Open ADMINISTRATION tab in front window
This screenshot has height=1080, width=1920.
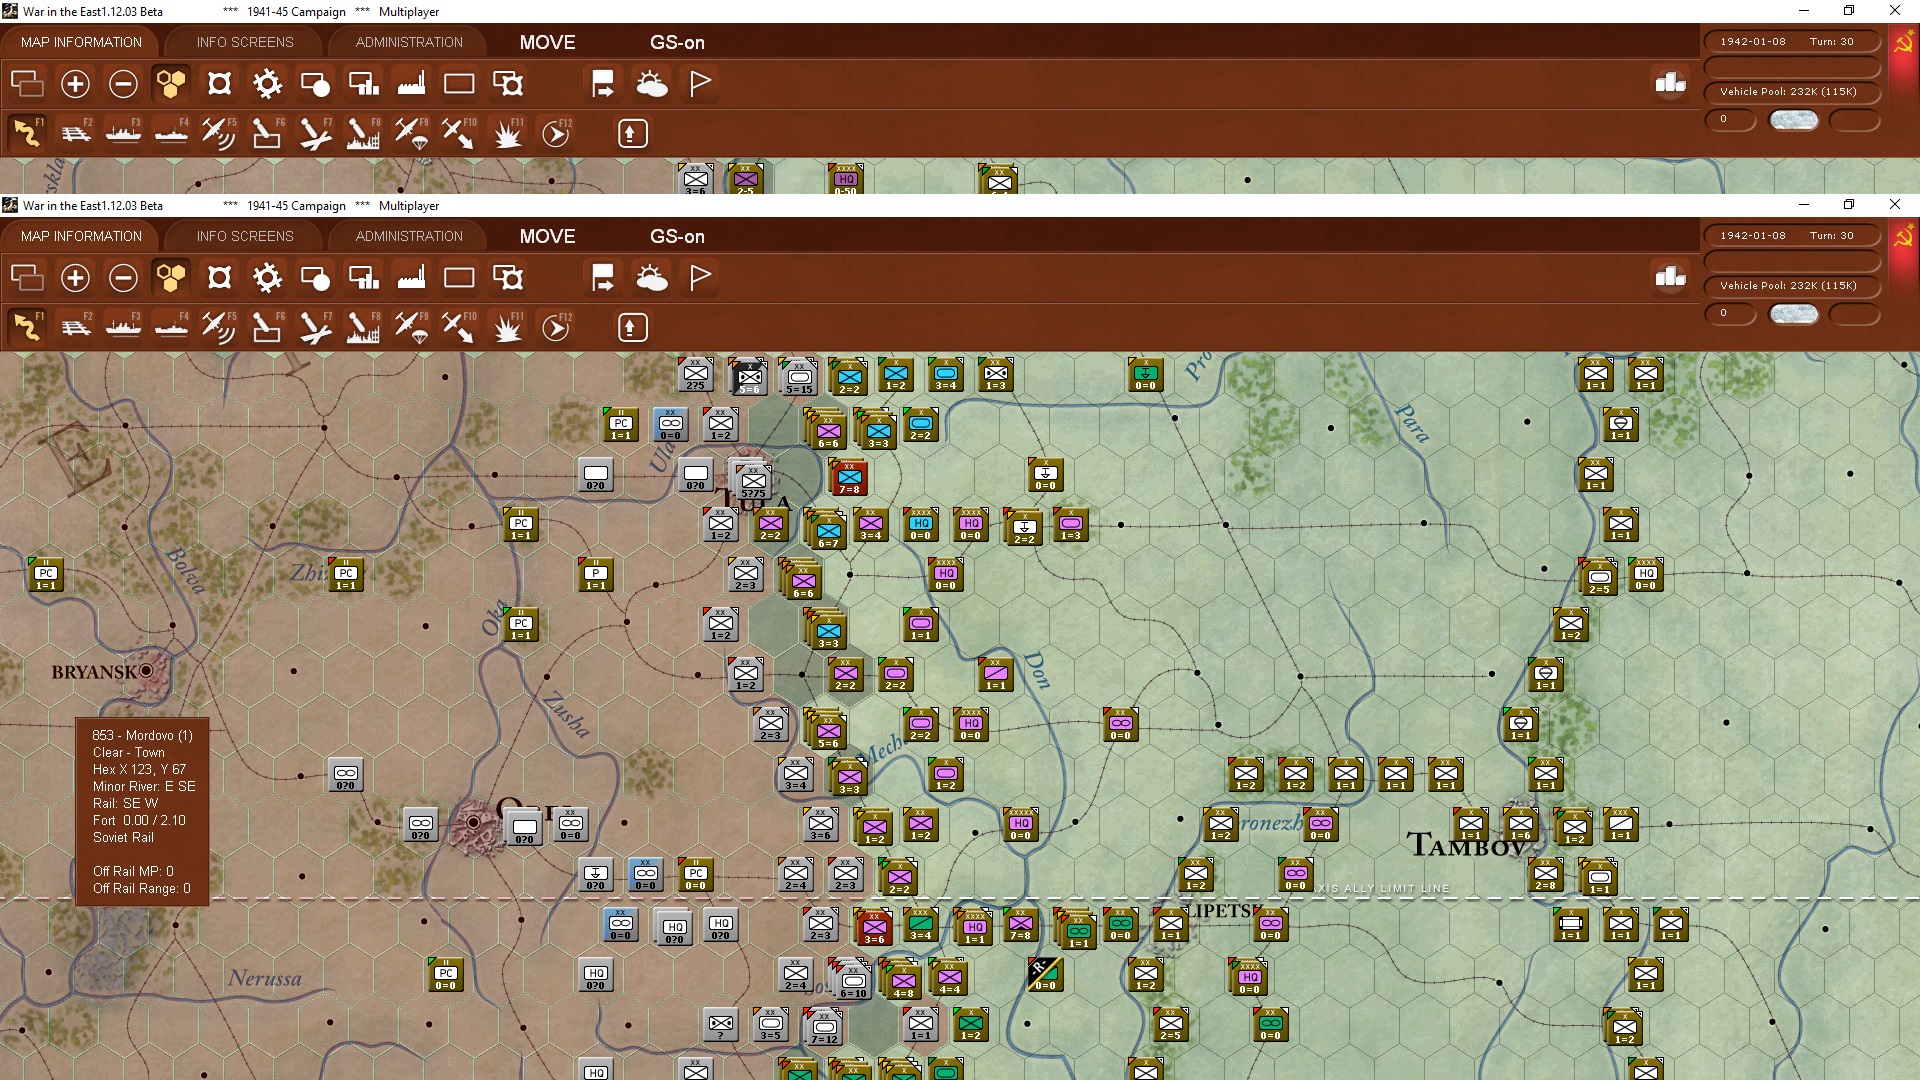(409, 237)
